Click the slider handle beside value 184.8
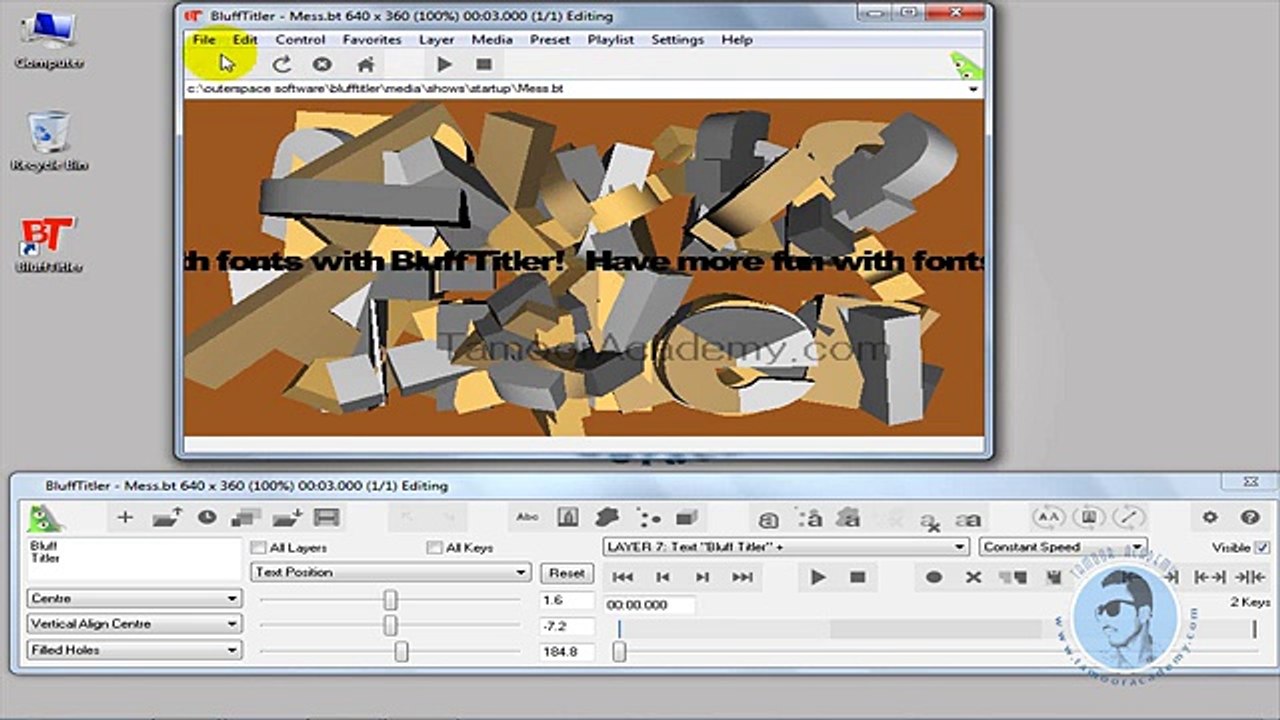Viewport: 1280px width, 720px height. [x=401, y=651]
